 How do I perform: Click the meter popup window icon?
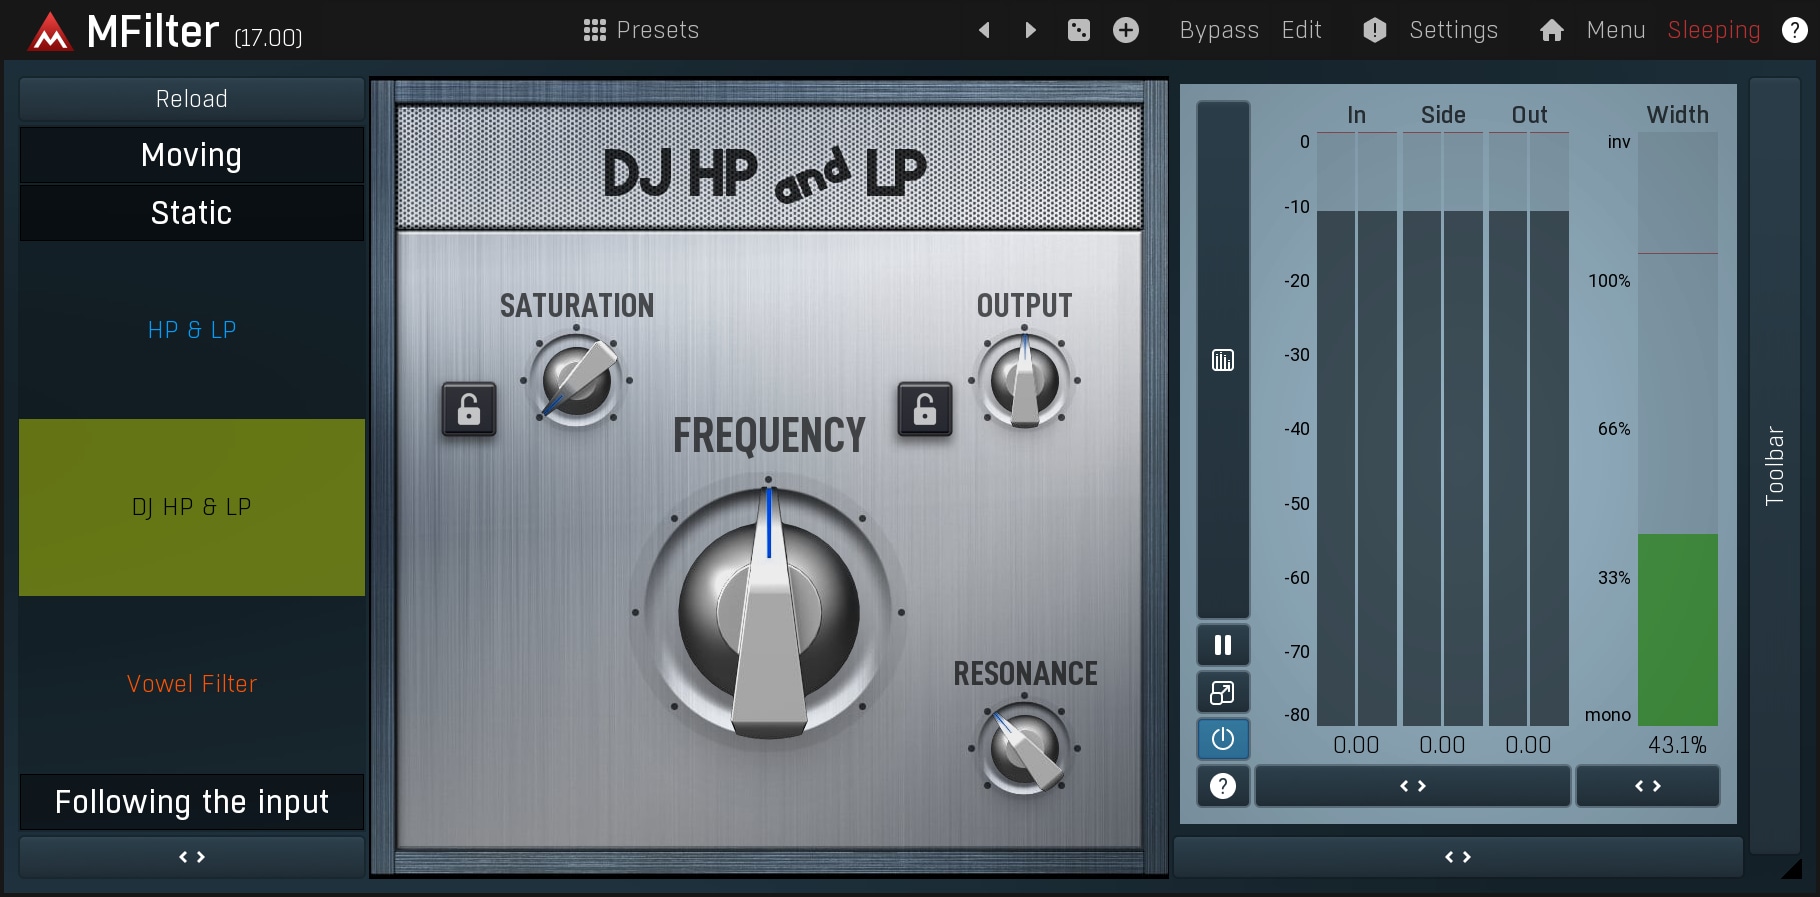pyautogui.click(x=1223, y=692)
